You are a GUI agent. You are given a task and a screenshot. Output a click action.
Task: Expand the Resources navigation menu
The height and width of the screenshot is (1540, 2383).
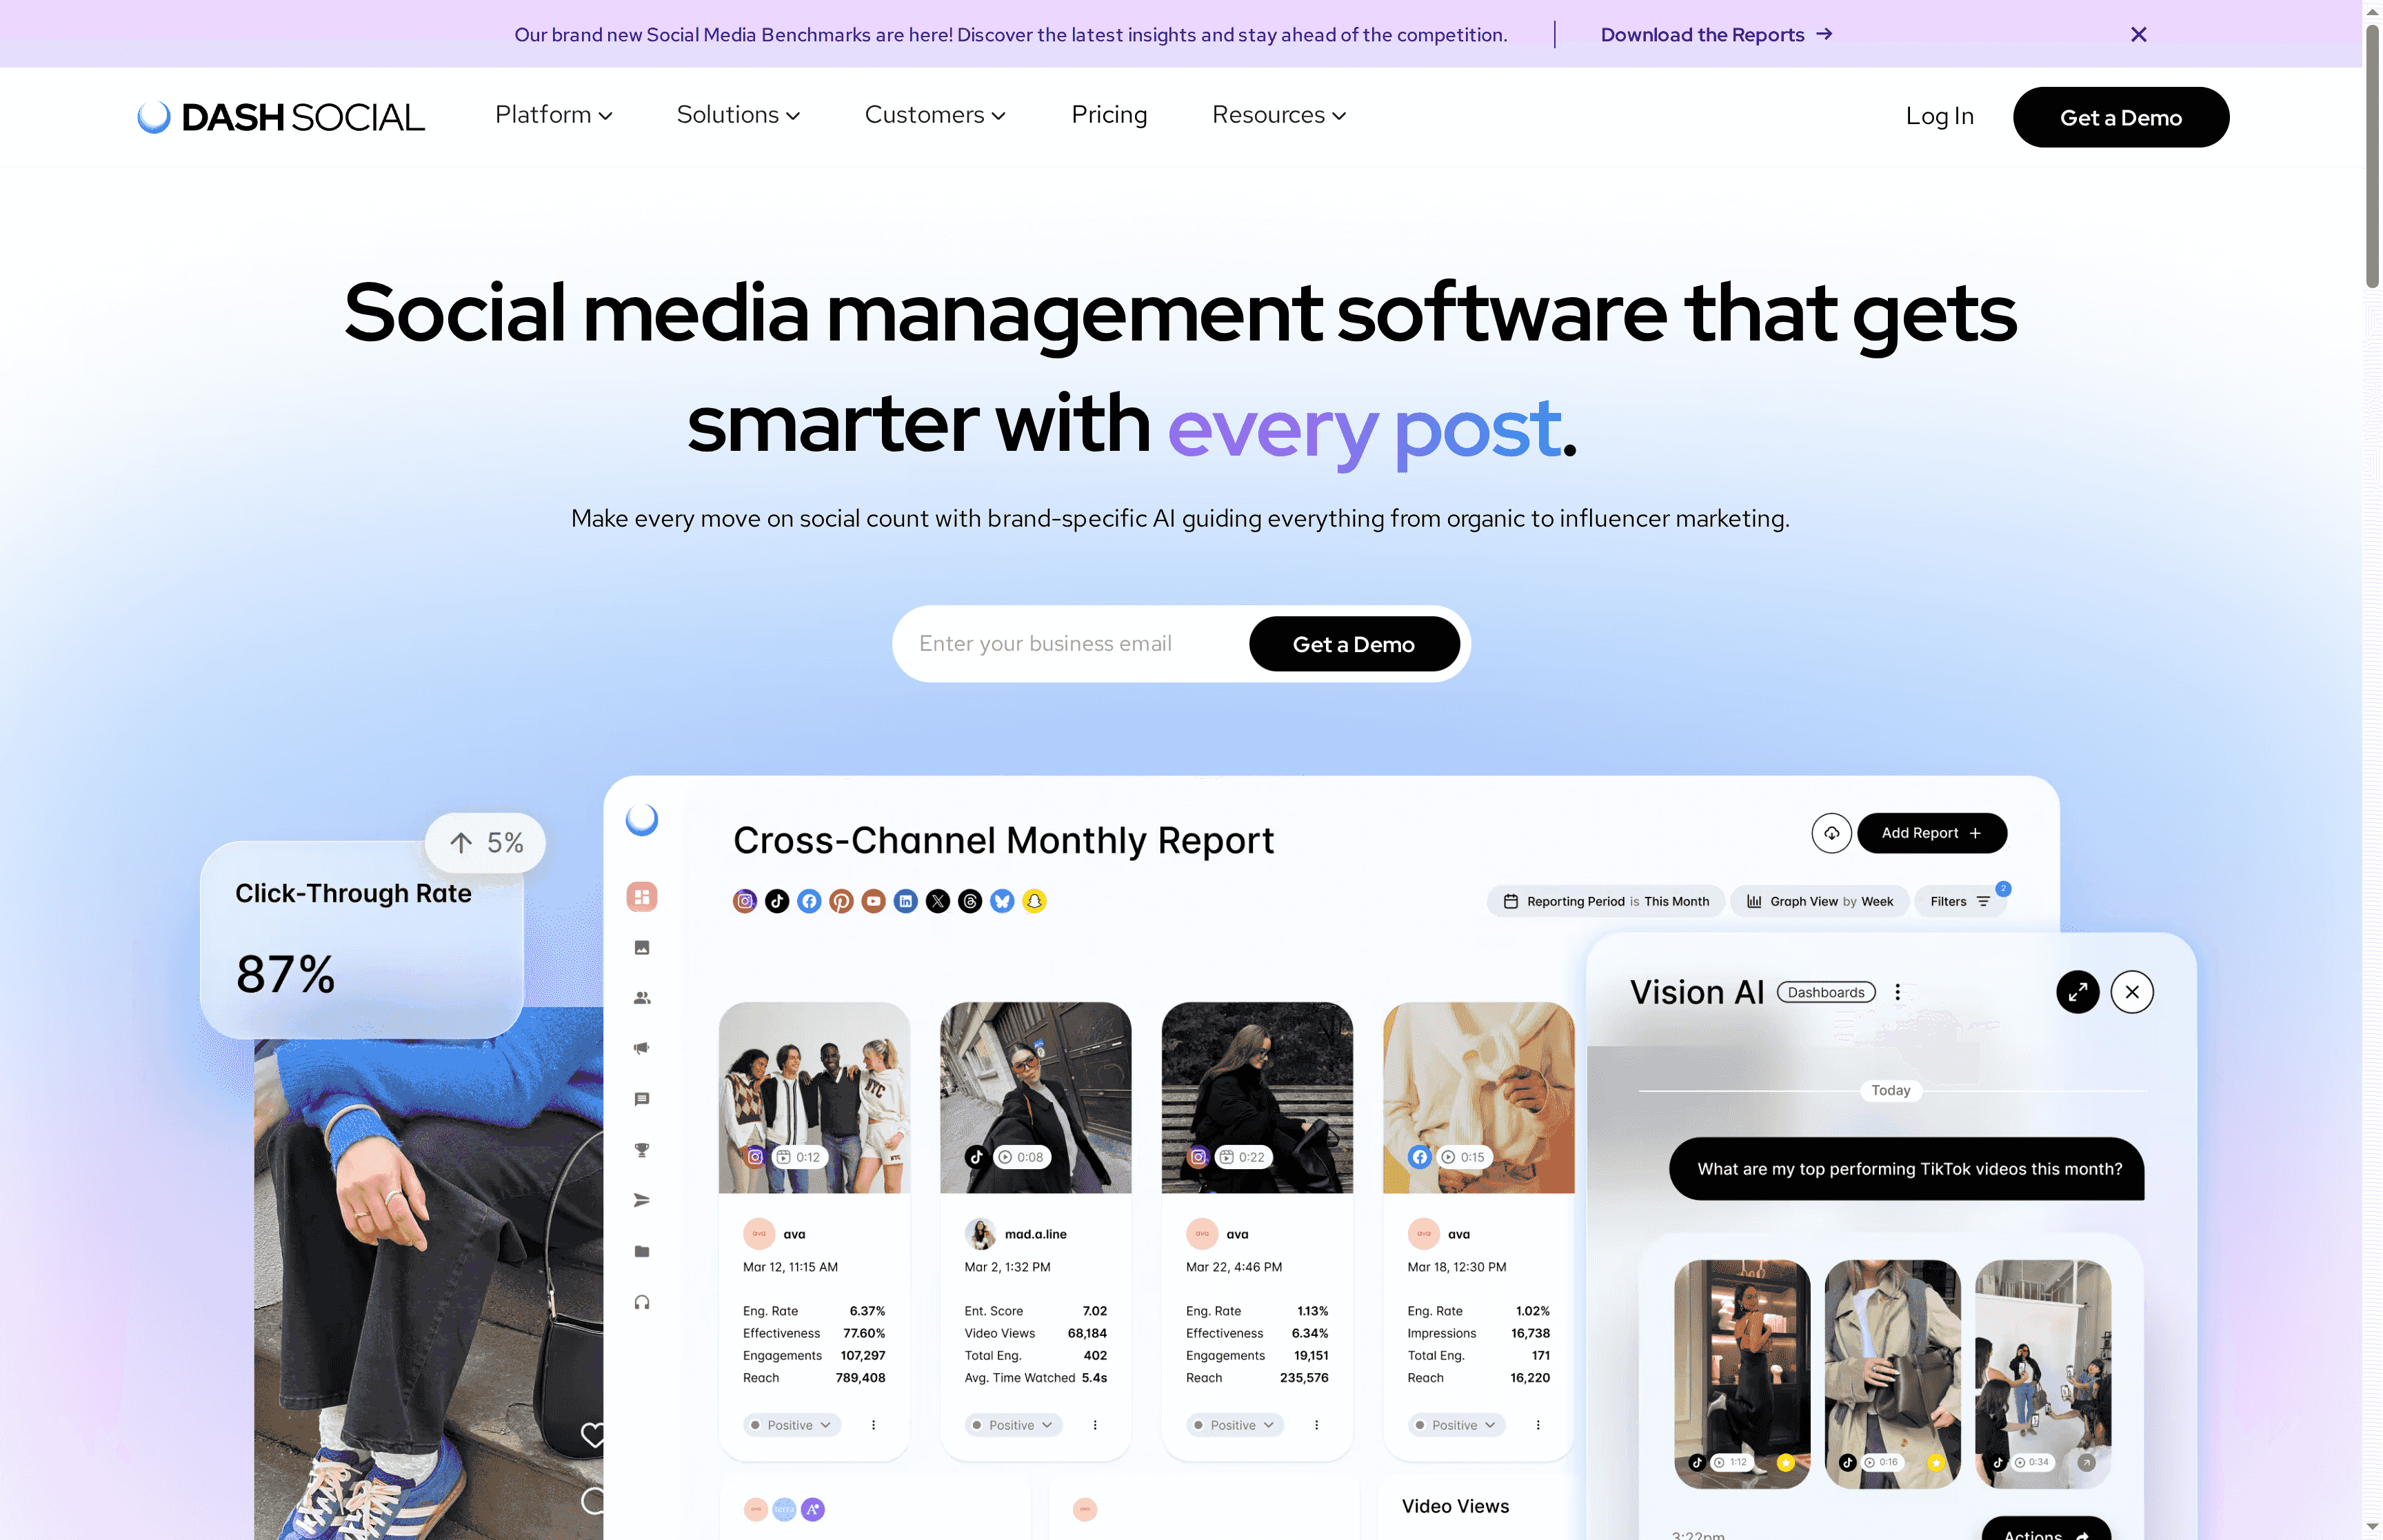[1278, 115]
